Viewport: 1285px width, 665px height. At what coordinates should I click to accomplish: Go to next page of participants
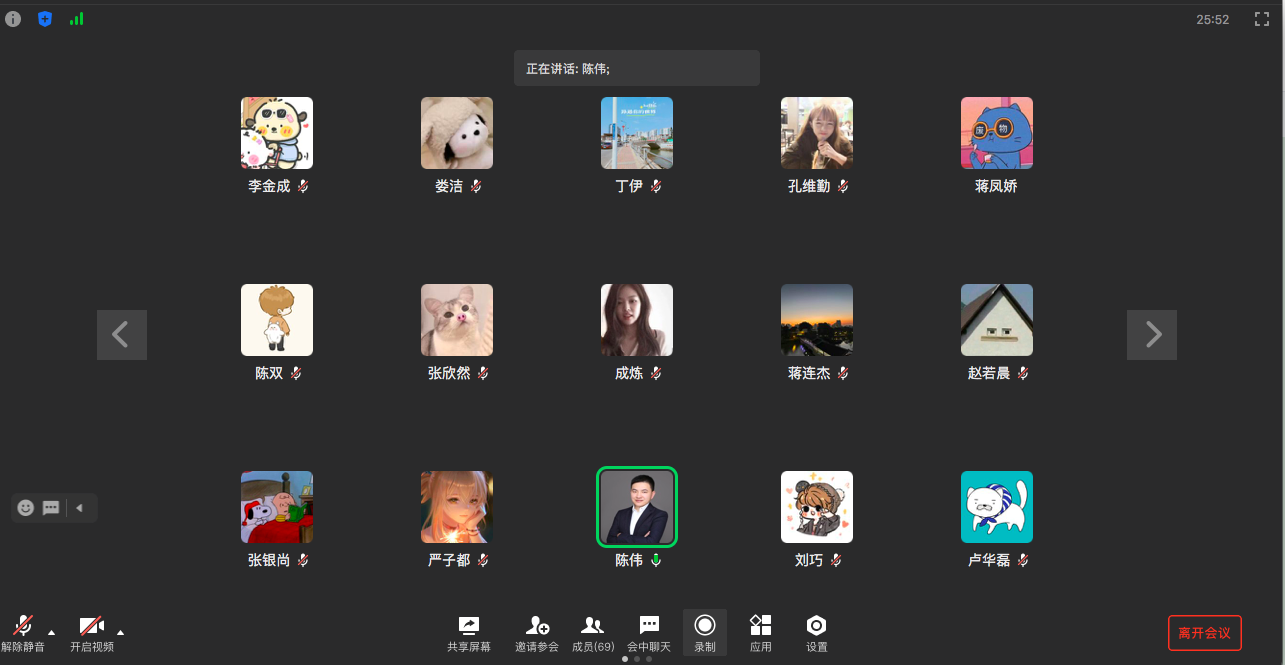coord(1152,335)
